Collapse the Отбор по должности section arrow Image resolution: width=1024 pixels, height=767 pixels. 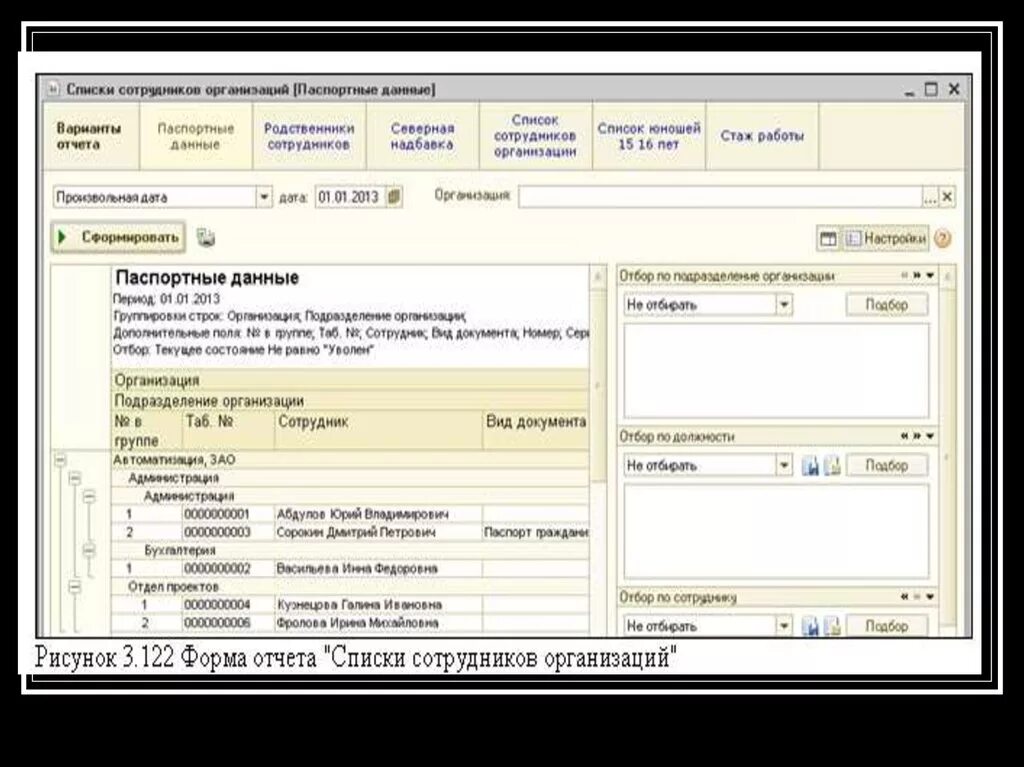pyautogui.click(x=931, y=436)
